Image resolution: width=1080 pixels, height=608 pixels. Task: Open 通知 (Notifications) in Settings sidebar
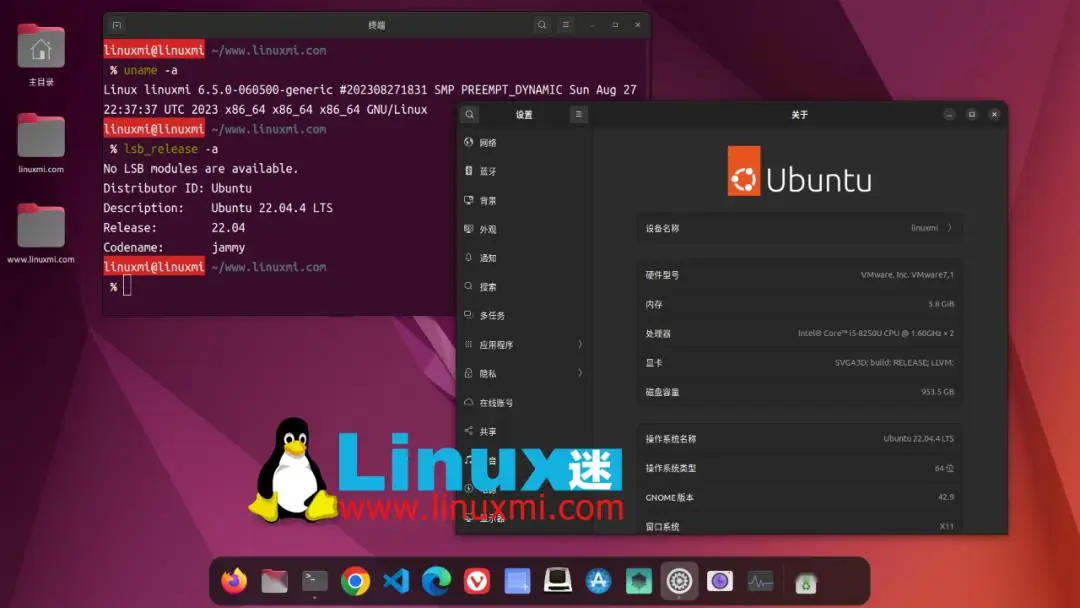[525, 258]
